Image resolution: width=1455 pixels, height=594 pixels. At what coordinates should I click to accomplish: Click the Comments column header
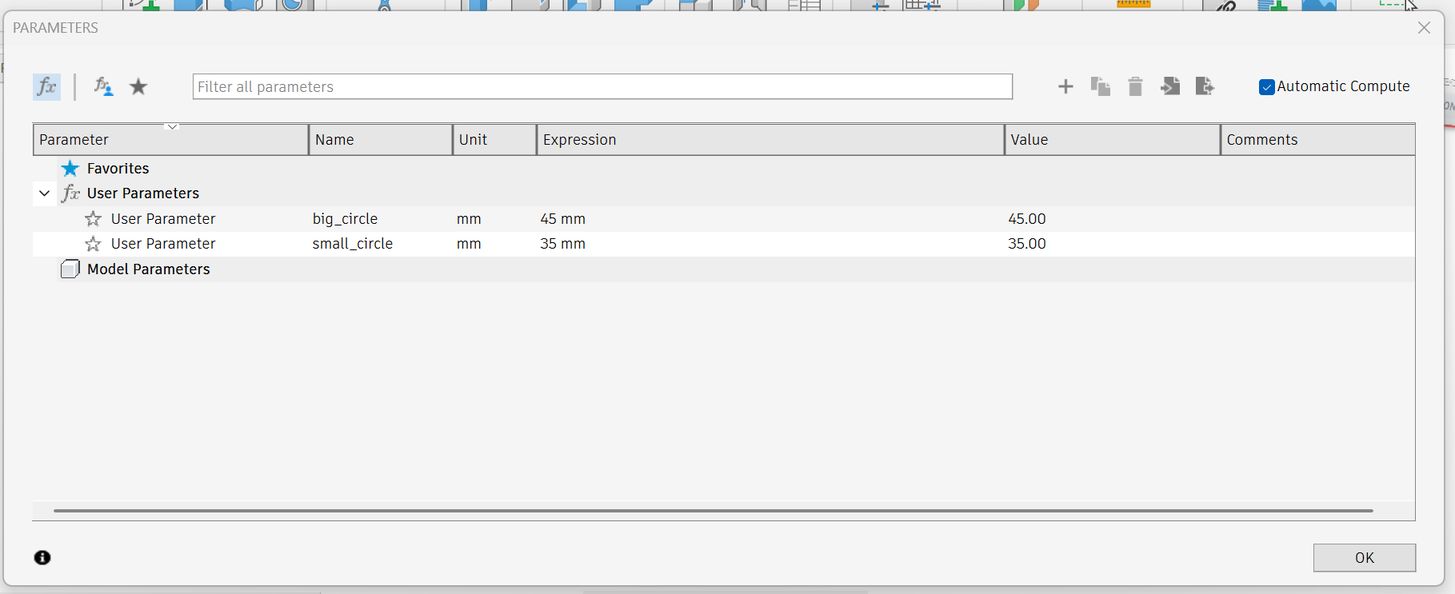pyautogui.click(x=1318, y=140)
